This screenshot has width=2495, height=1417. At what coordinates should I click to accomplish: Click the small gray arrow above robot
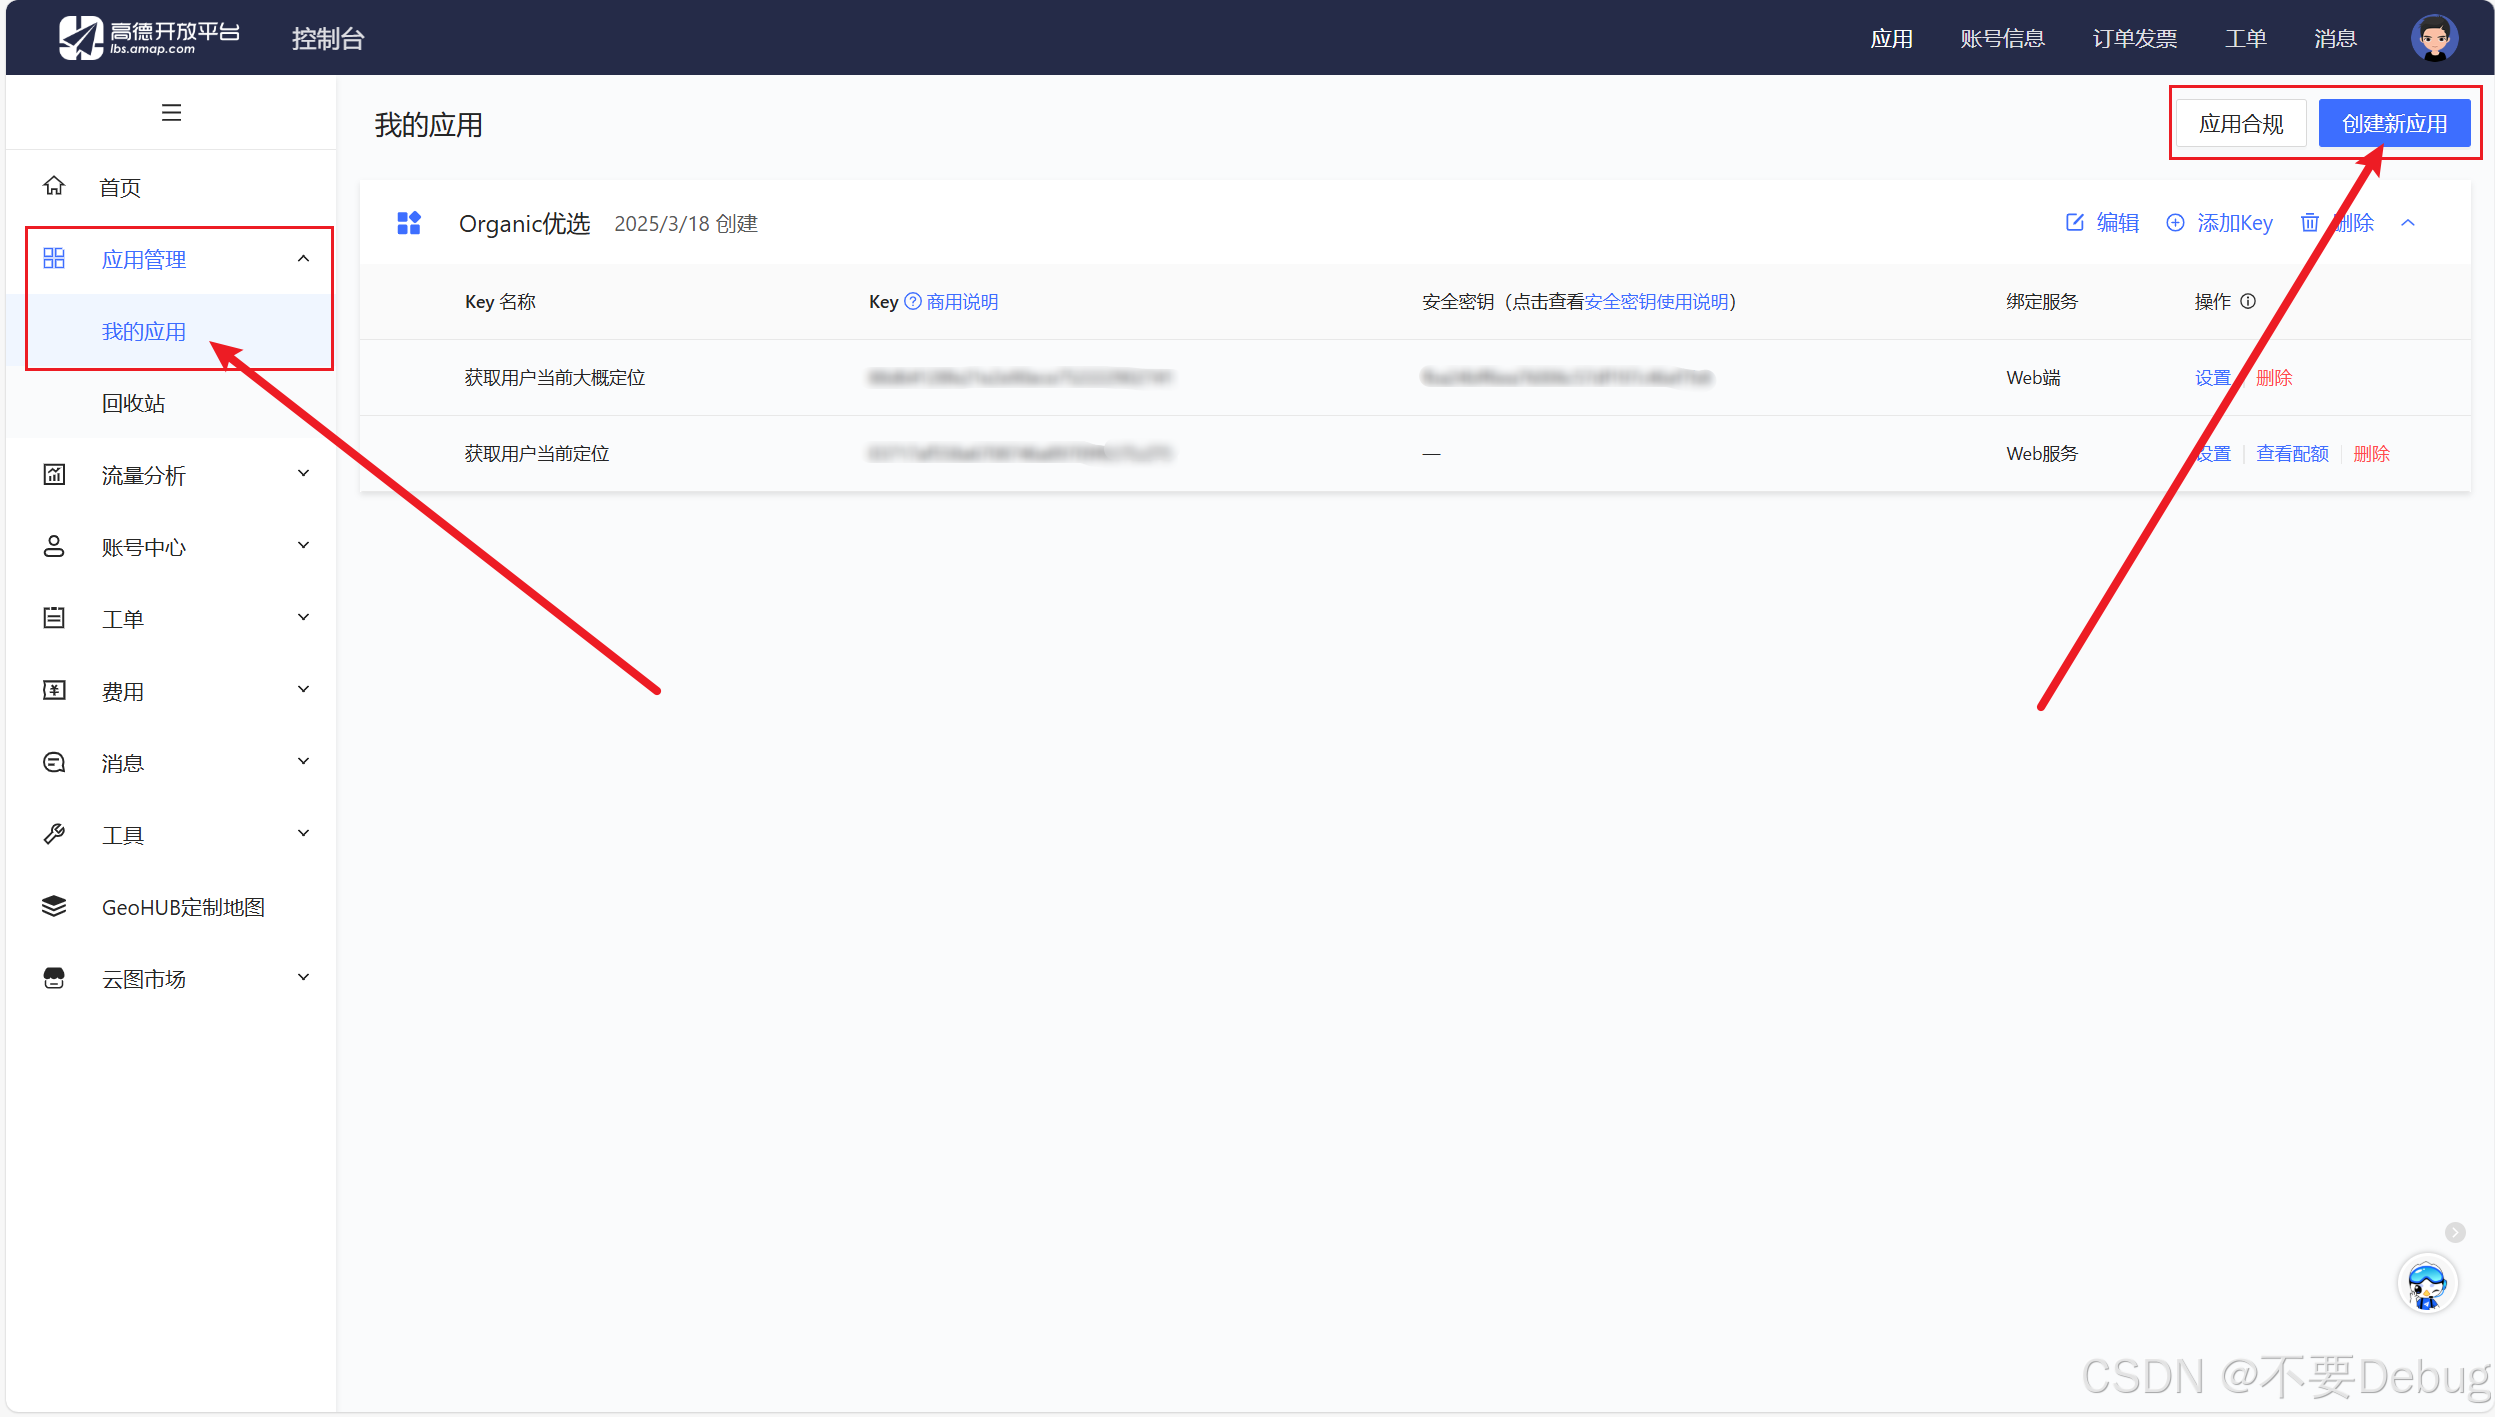click(x=2455, y=1232)
